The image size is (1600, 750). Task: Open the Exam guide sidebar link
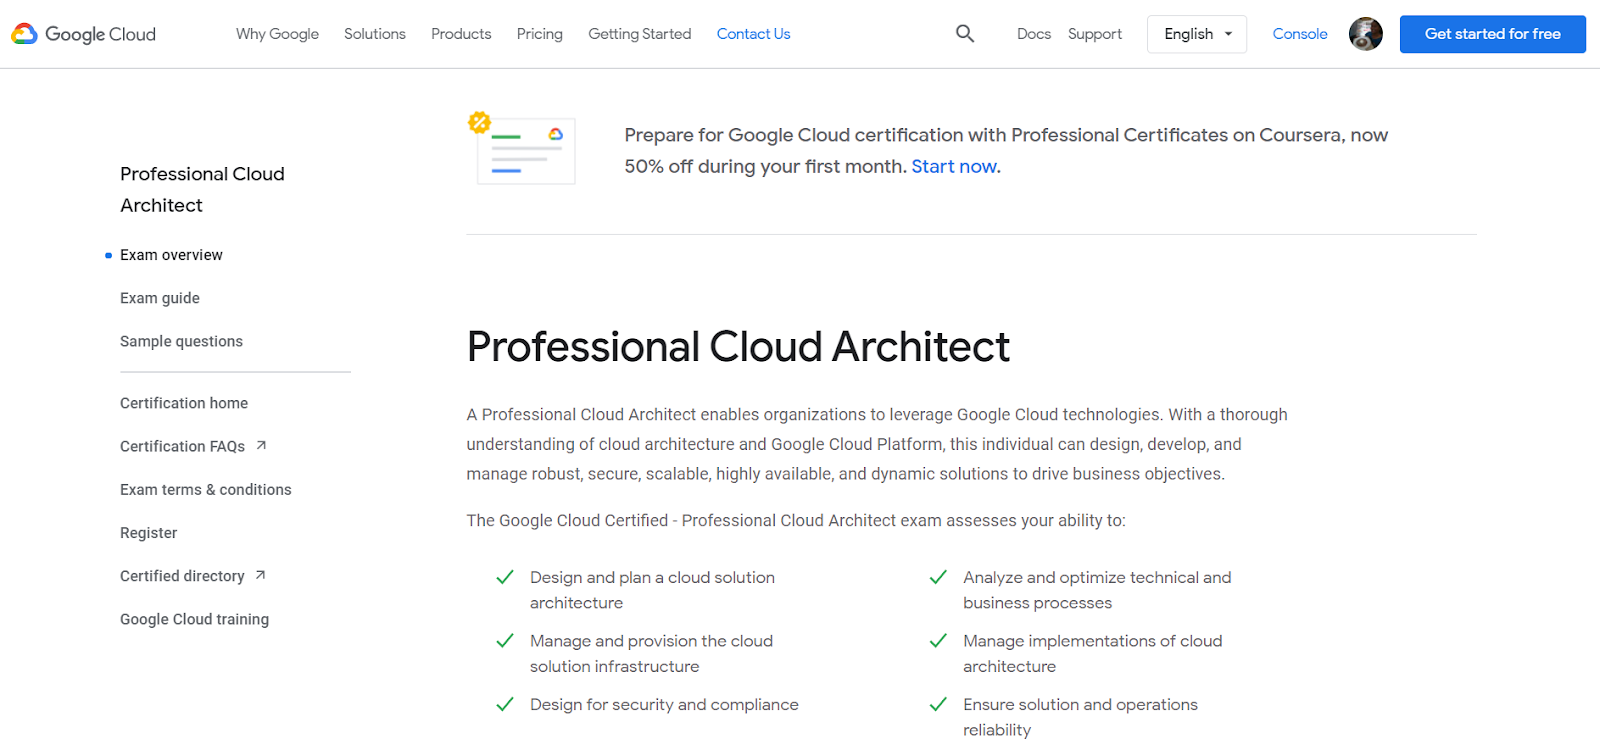click(160, 298)
